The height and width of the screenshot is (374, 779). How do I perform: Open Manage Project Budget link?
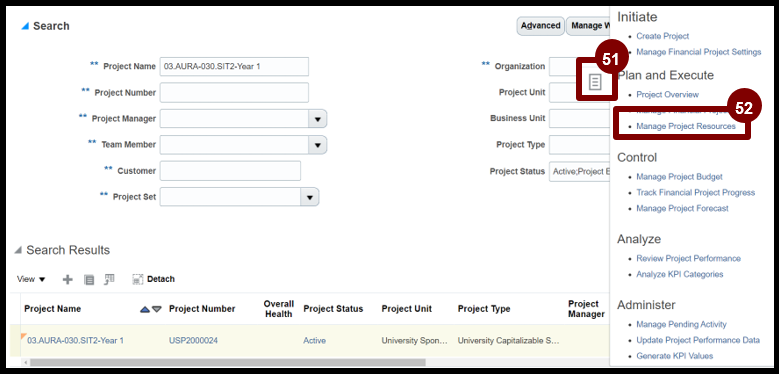tap(679, 177)
